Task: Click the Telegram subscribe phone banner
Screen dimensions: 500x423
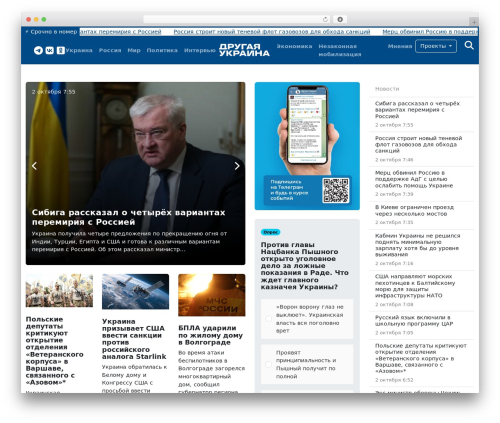Action: click(x=307, y=146)
